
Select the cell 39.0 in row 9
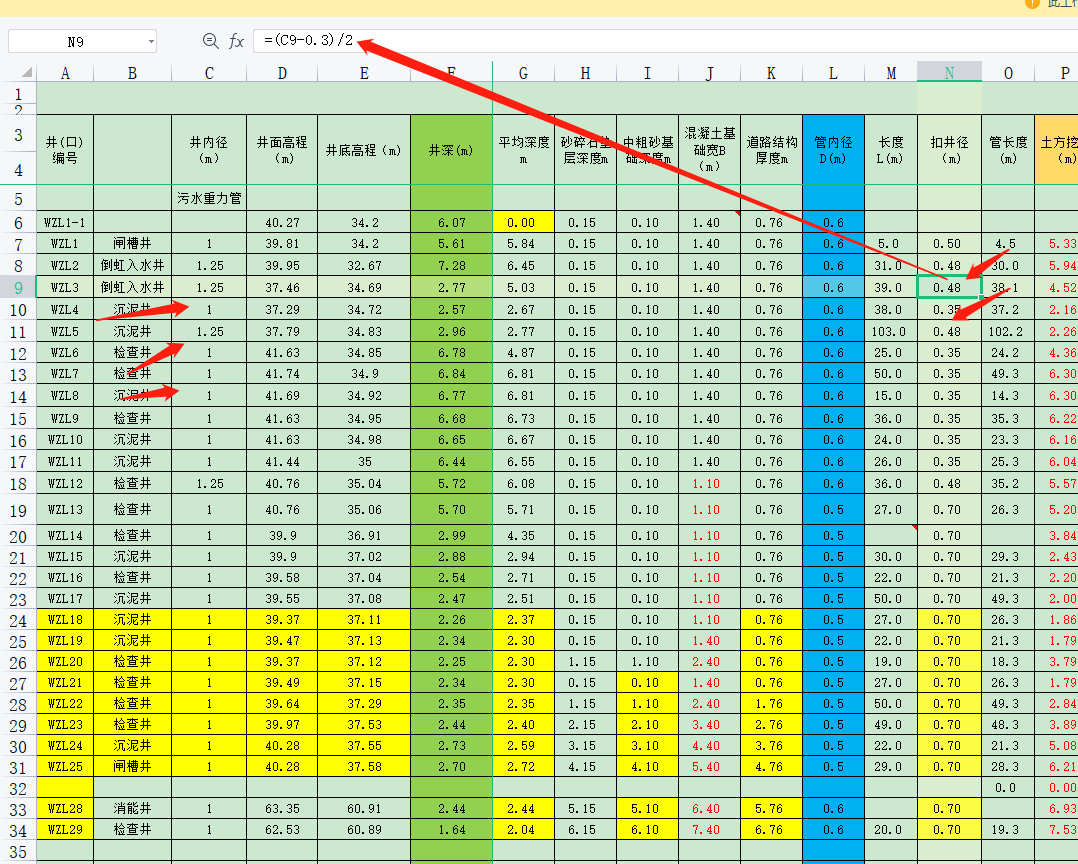[891, 288]
